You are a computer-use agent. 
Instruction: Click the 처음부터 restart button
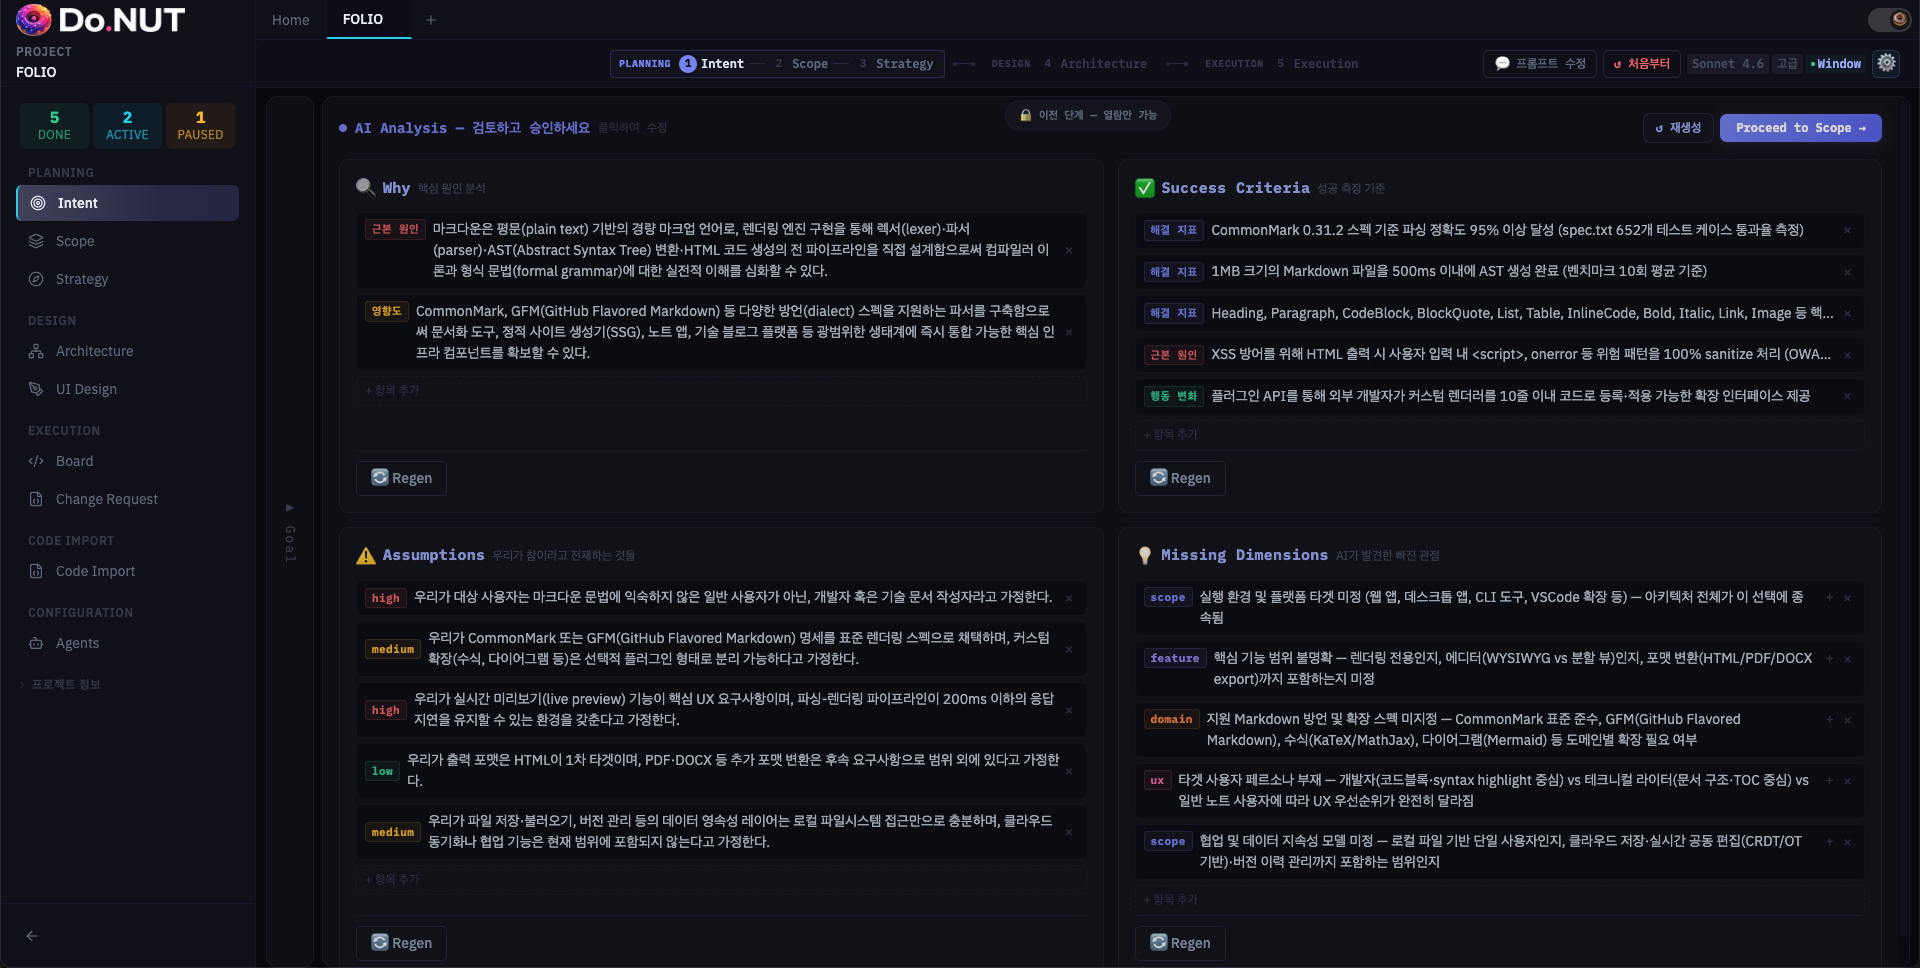(x=1642, y=63)
